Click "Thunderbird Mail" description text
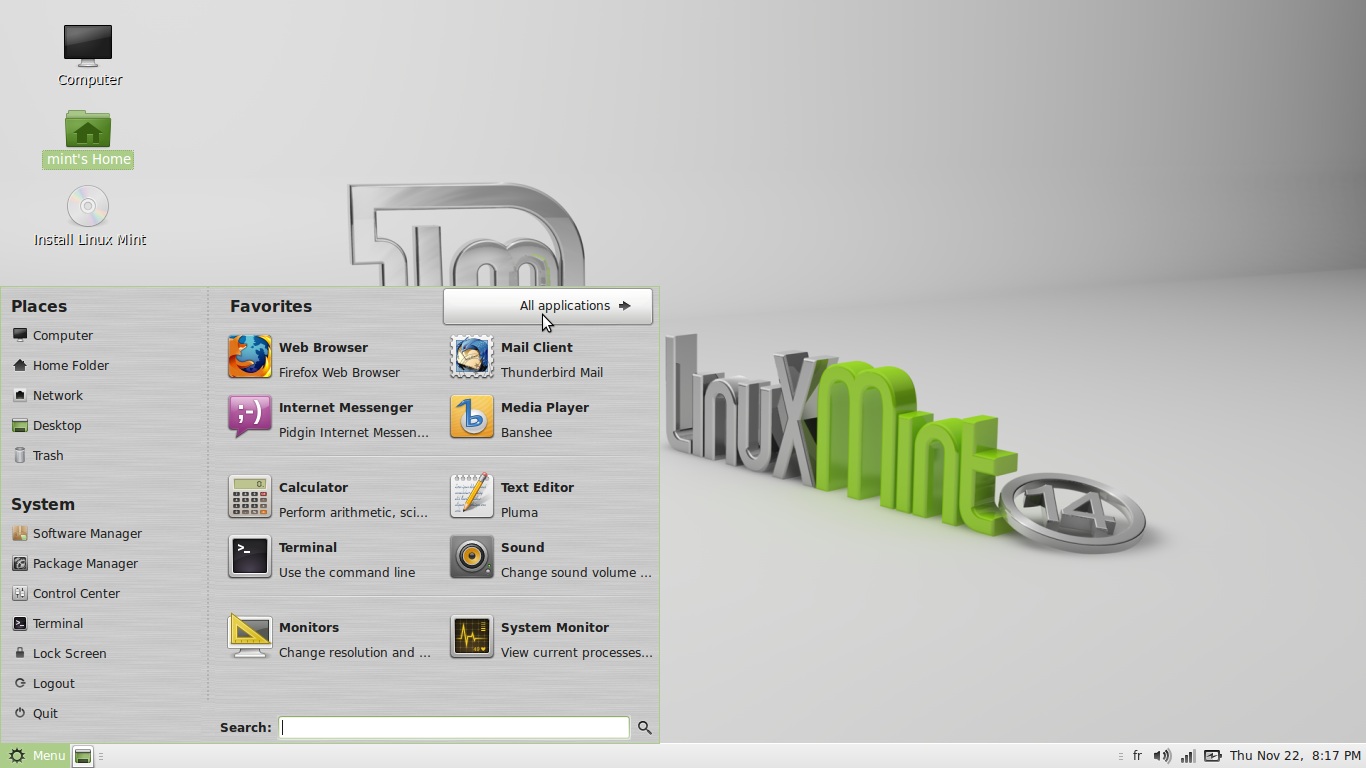Screen dimensions: 1366x768 point(552,373)
